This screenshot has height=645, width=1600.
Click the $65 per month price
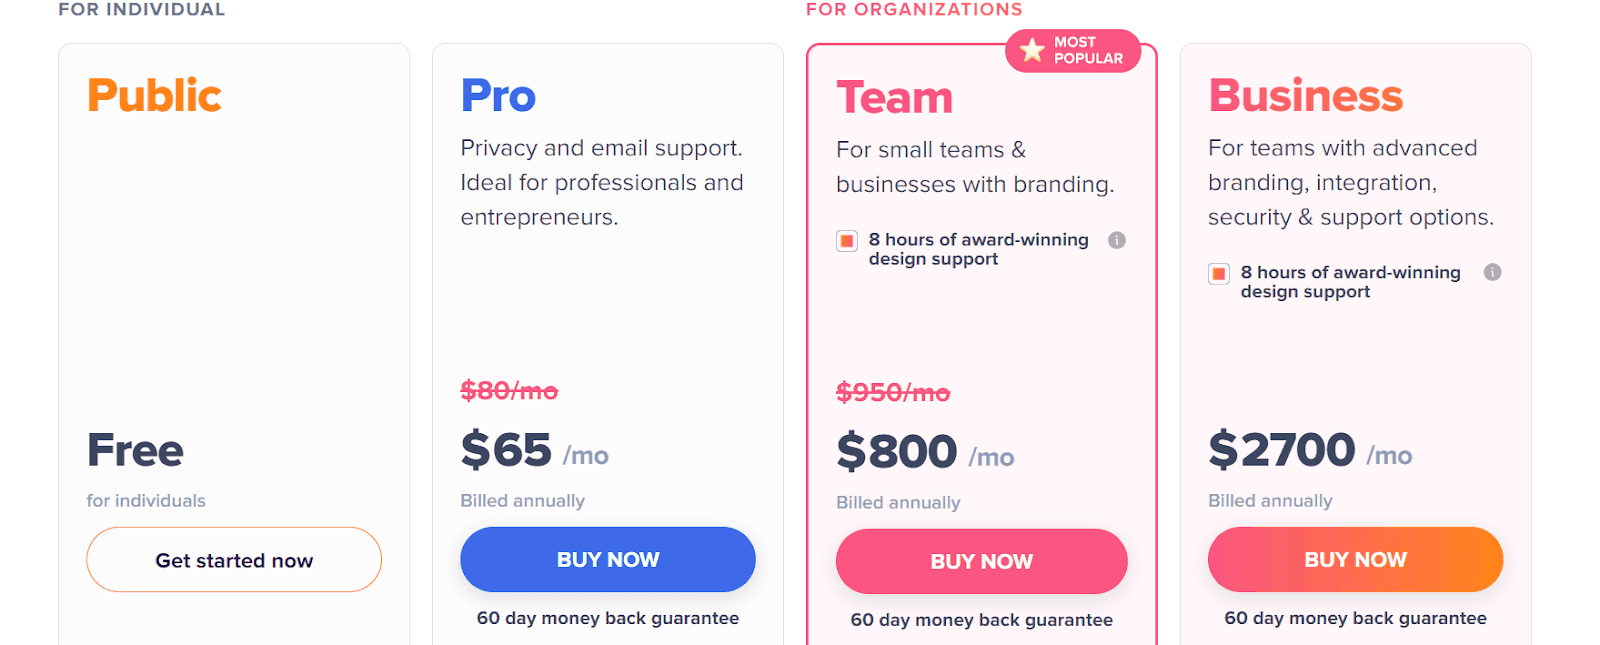coord(507,450)
